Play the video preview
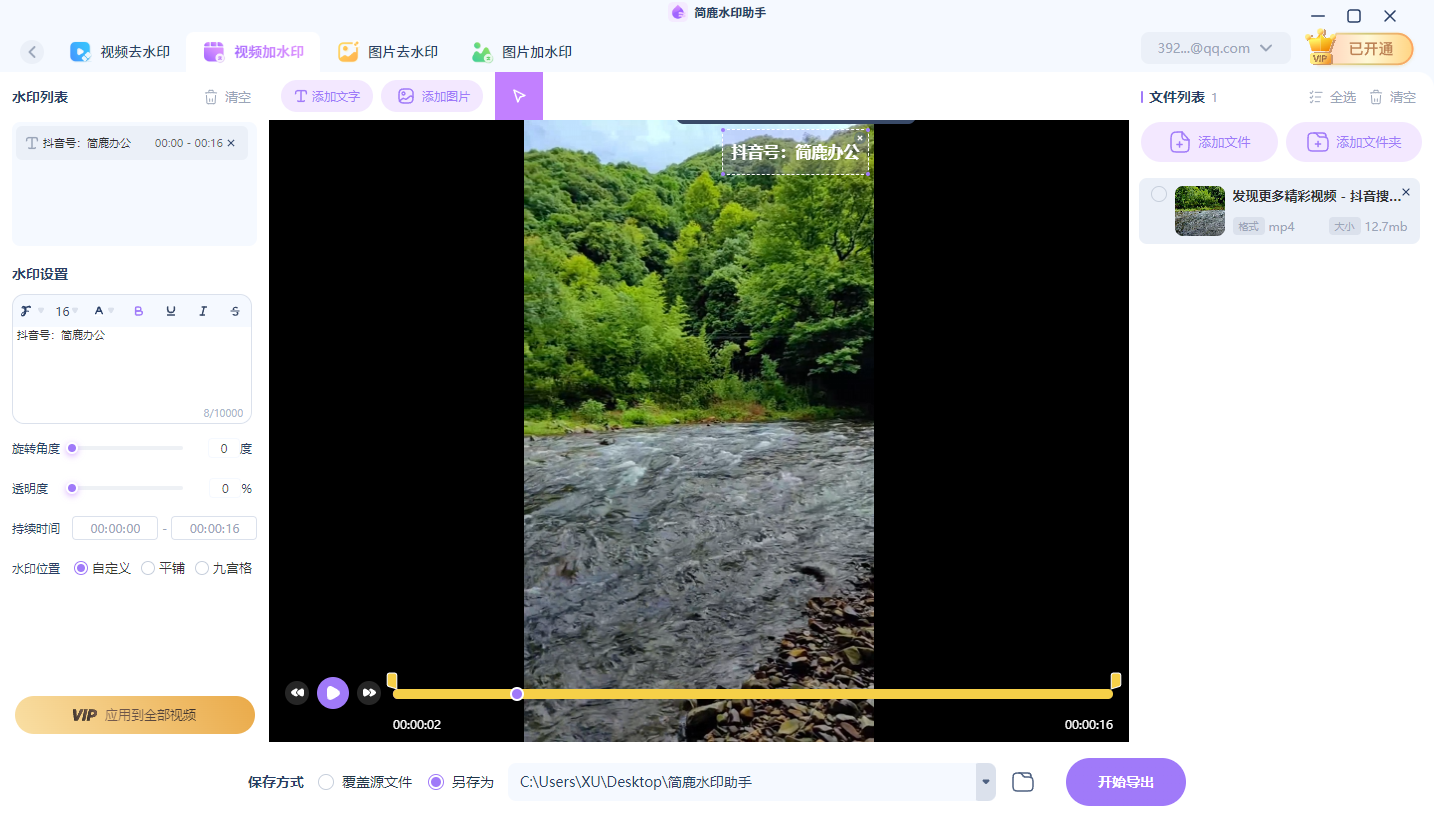 click(x=333, y=692)
